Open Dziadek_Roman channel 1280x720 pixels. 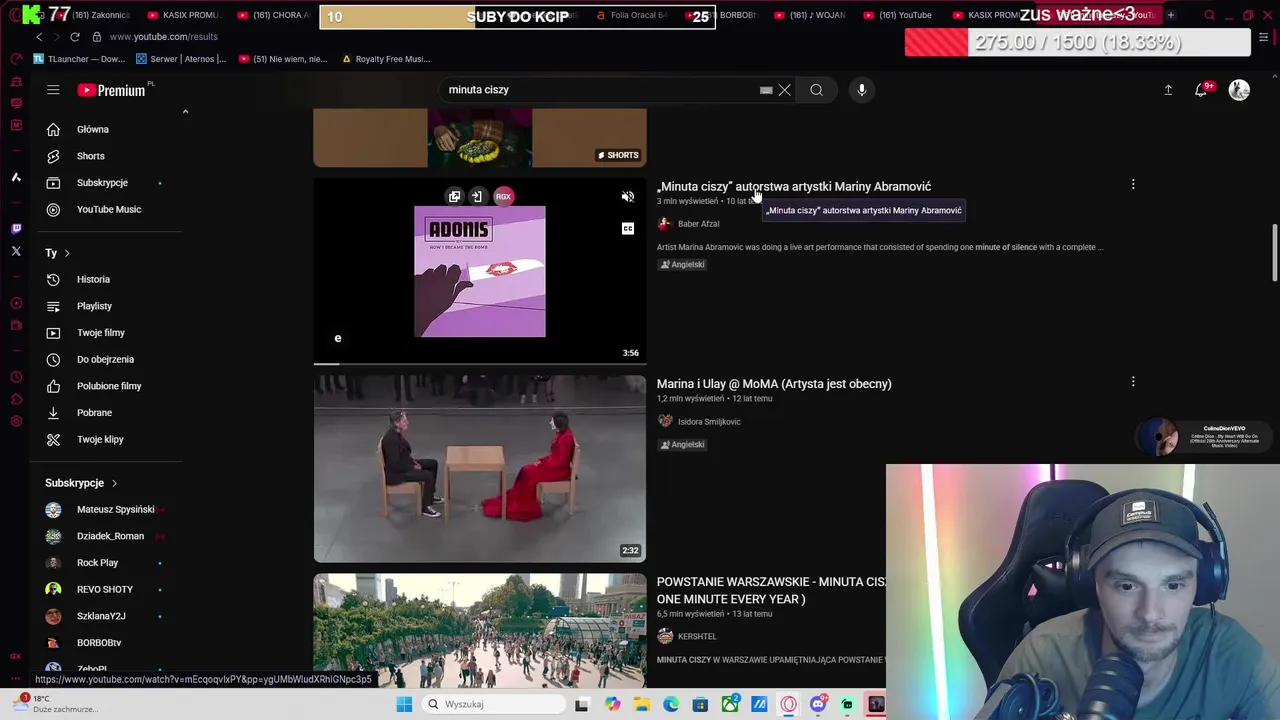point(110,536)
